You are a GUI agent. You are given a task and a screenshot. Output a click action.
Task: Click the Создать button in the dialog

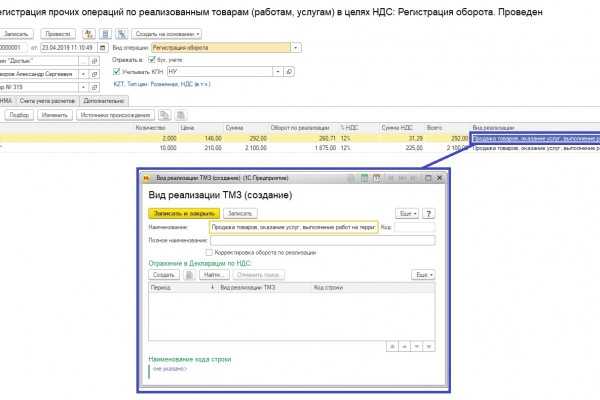coord(164,275)
